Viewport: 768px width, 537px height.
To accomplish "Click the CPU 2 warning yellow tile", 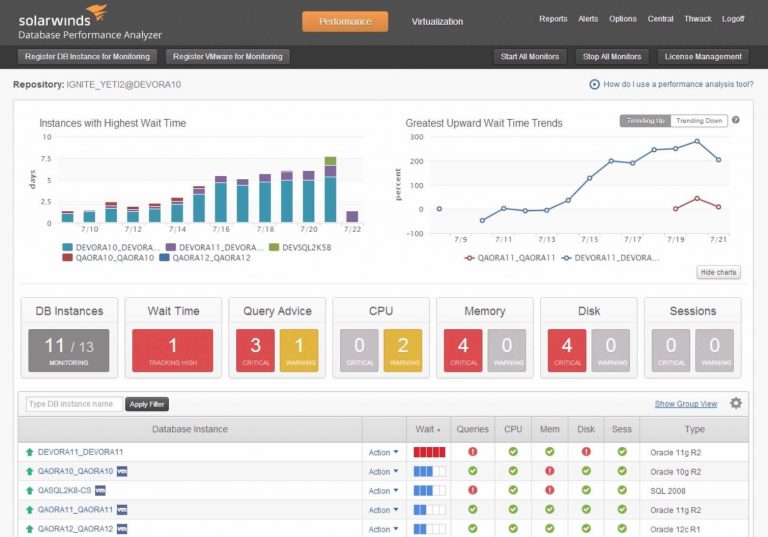I will (x=403, y=350).
